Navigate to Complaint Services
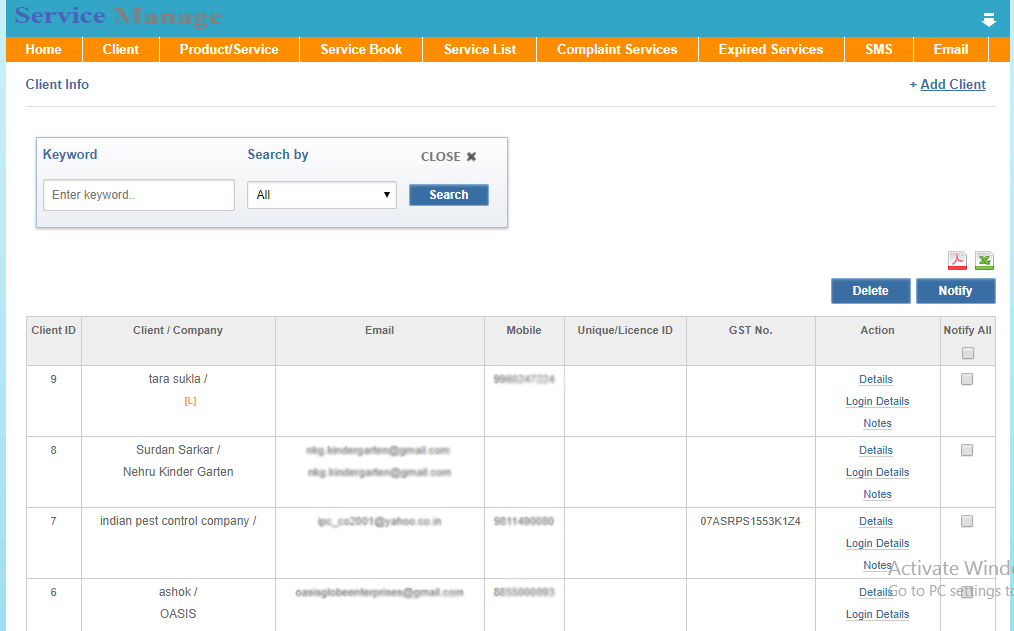The width and height of the screenshot is (1014, 631). [x=617, y=49]
